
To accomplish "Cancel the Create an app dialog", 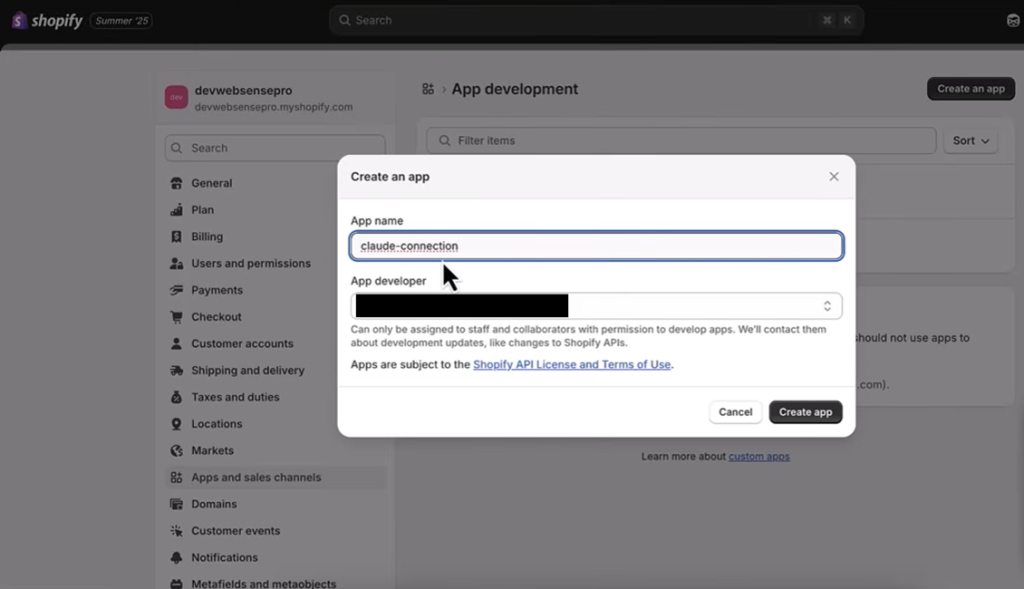I will click(735, 413).
